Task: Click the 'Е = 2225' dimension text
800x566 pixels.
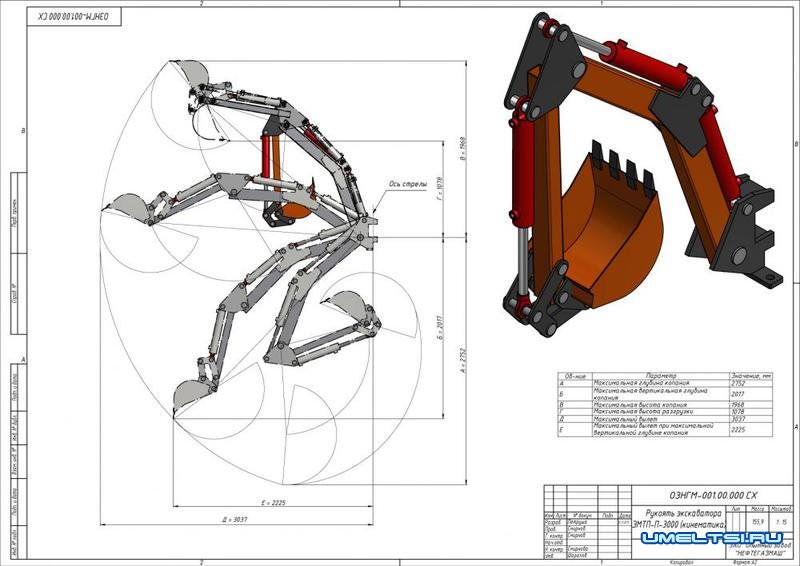Action: tap(273, 502)
